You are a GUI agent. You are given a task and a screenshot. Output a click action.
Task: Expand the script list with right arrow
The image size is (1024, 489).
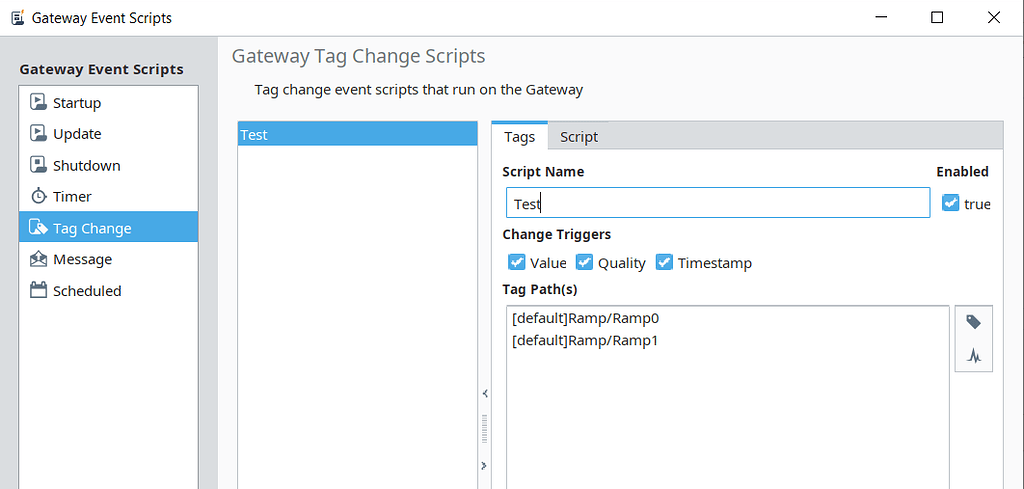click(x=484, y=465)
